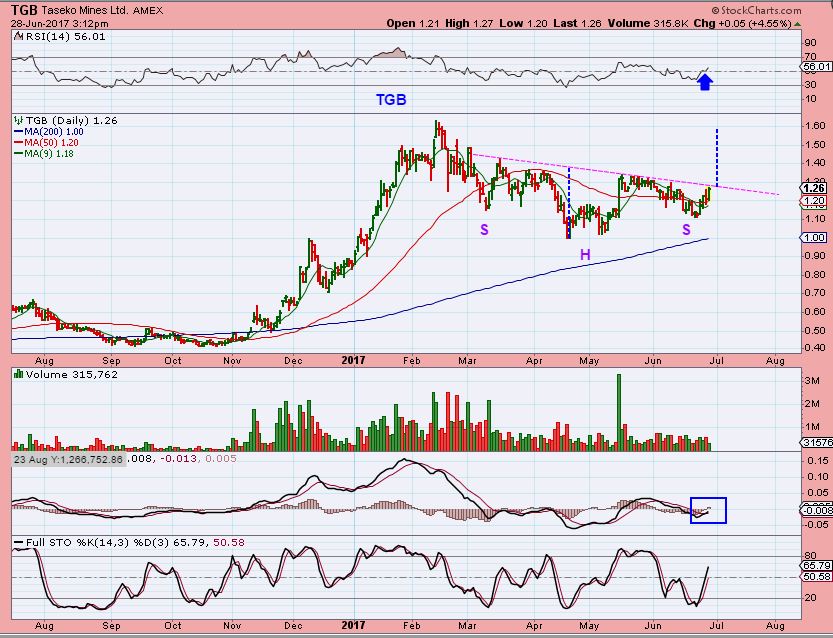Click the 80 level on stochastic axis
The image size is (833, 638).
coord(811,556)
